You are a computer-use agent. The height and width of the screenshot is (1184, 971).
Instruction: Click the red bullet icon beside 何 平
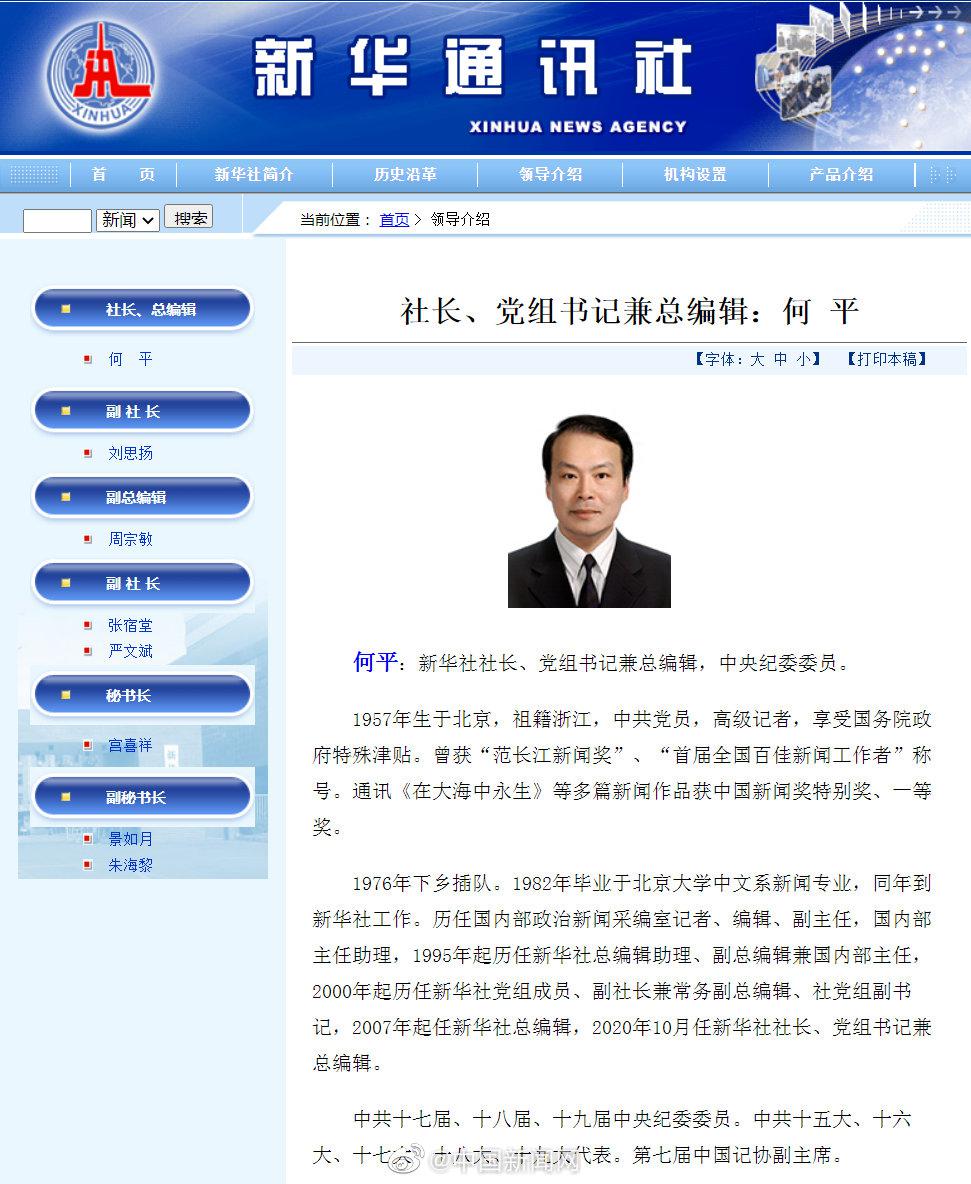point(88,359)
